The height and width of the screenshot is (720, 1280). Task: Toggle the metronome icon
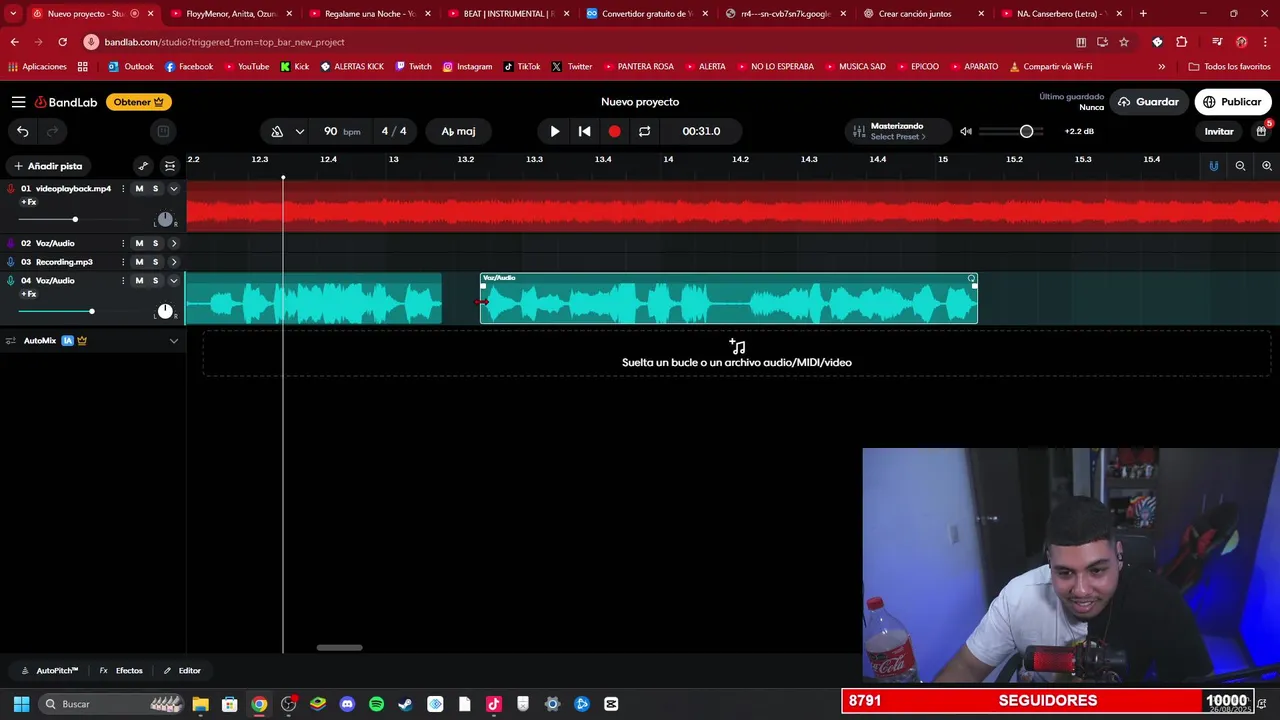tap(277, 131)
